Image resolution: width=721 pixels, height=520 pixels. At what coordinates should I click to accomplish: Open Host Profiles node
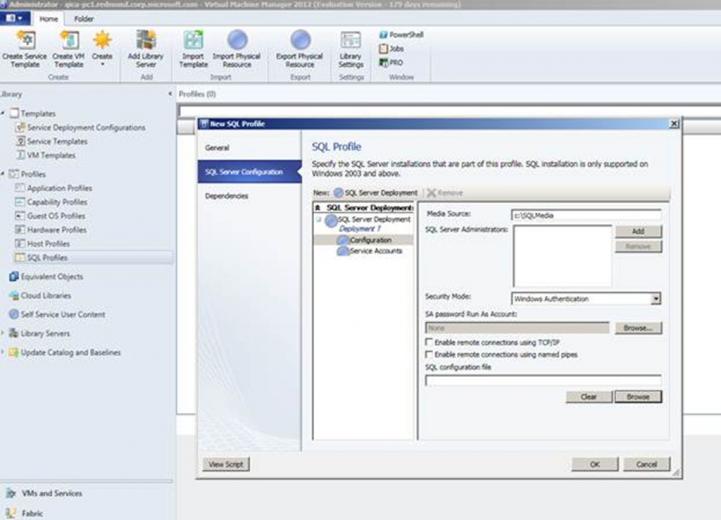coord(48,243)
